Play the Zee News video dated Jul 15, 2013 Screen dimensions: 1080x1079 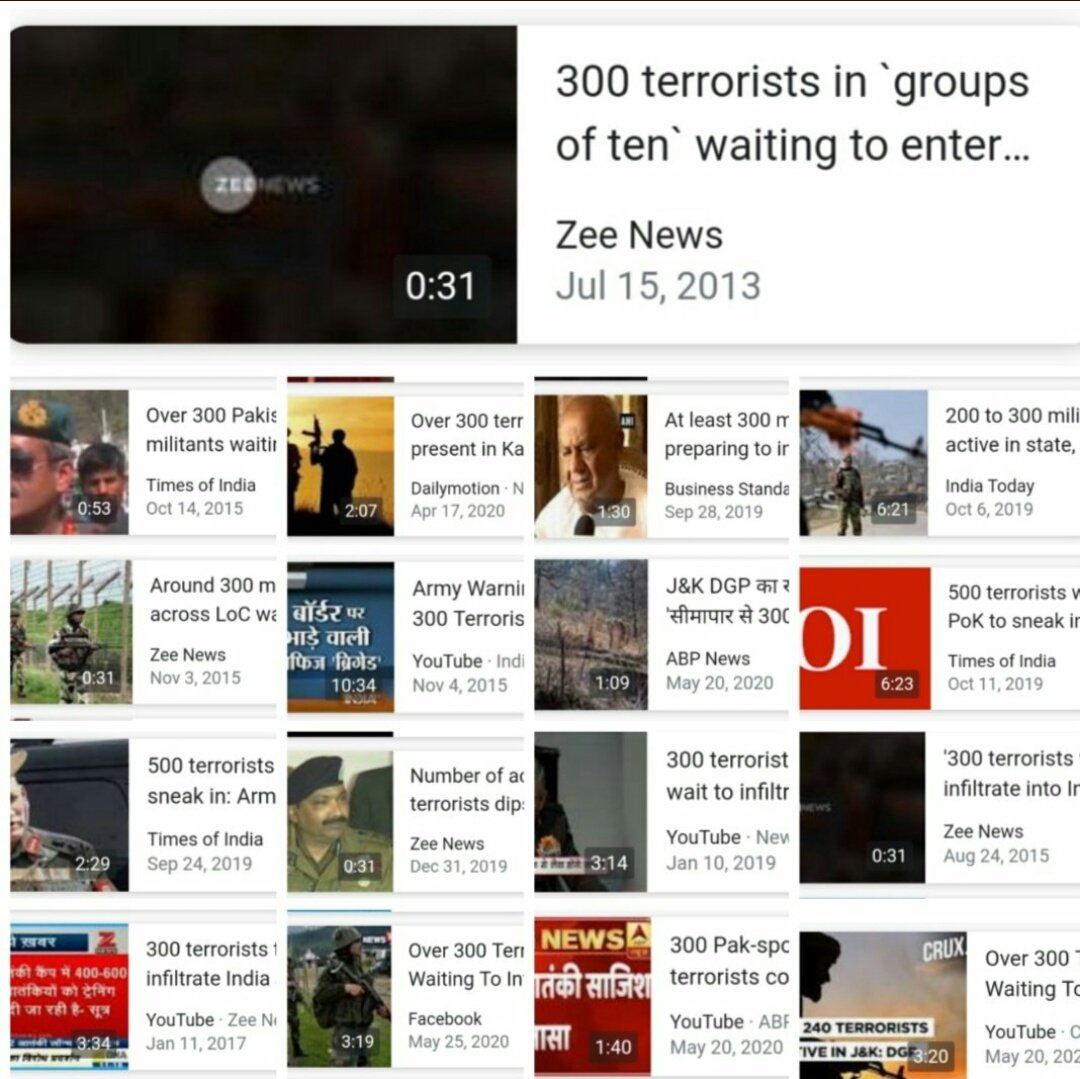point(263,185)
